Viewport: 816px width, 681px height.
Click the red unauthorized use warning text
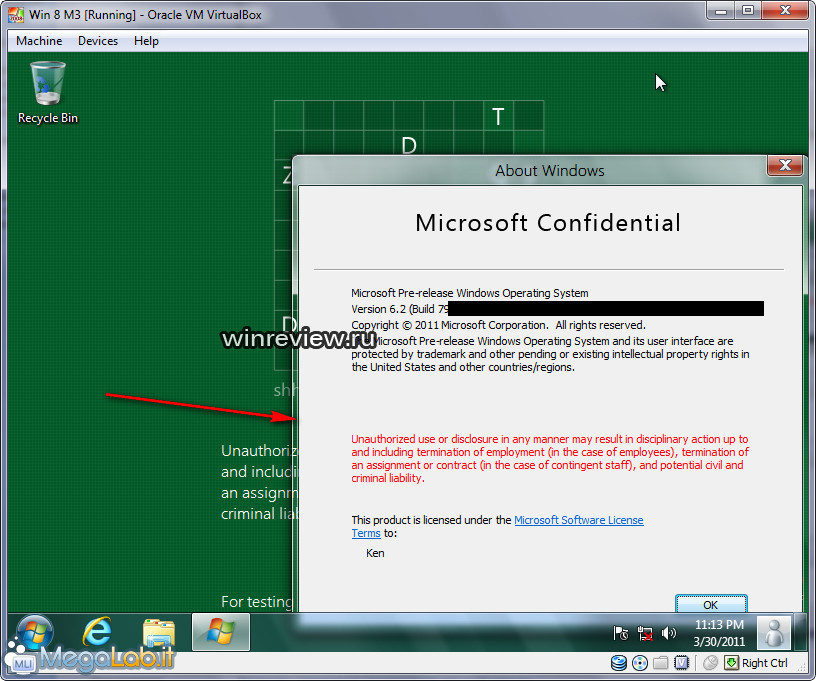550,458
